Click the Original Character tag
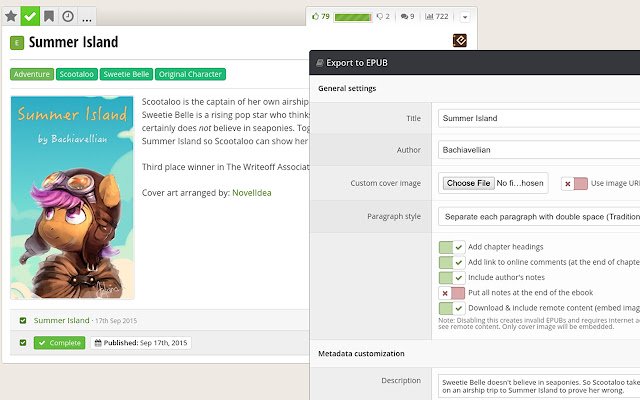 (190, 74)
